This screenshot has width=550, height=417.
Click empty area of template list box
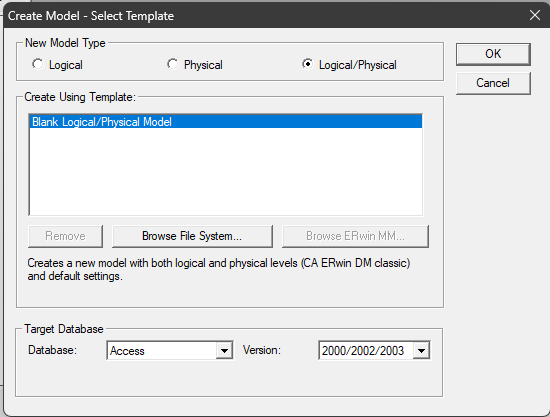coord(226,171)
